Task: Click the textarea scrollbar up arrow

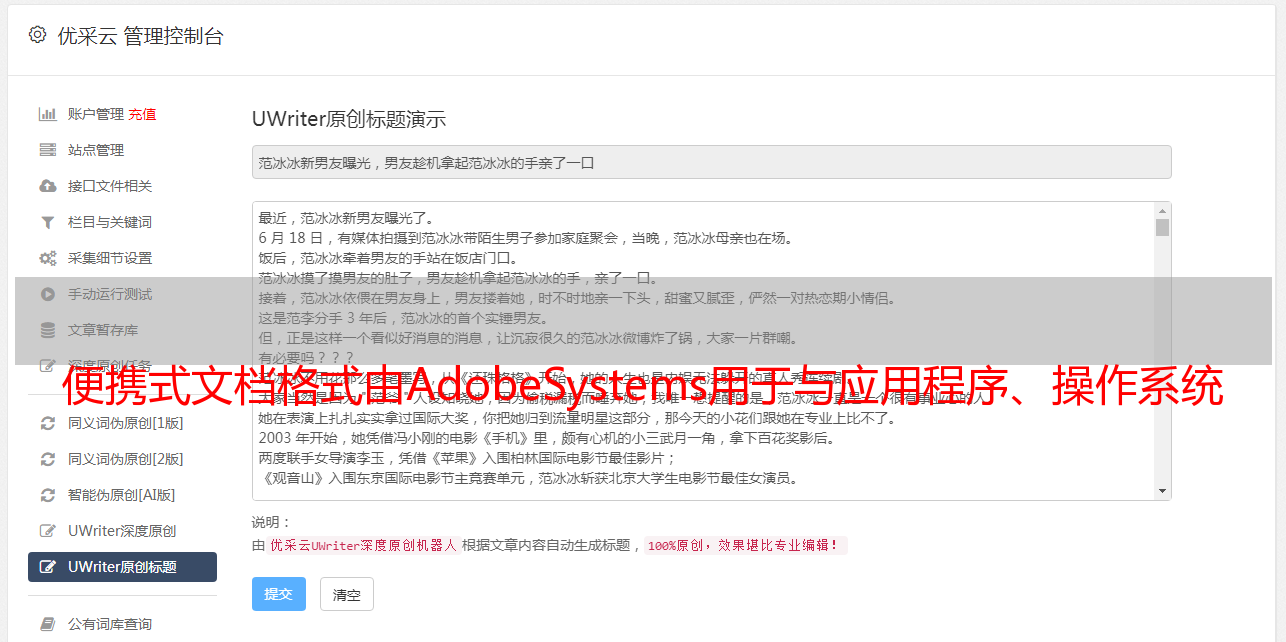Action: [x=1162, y=211]
